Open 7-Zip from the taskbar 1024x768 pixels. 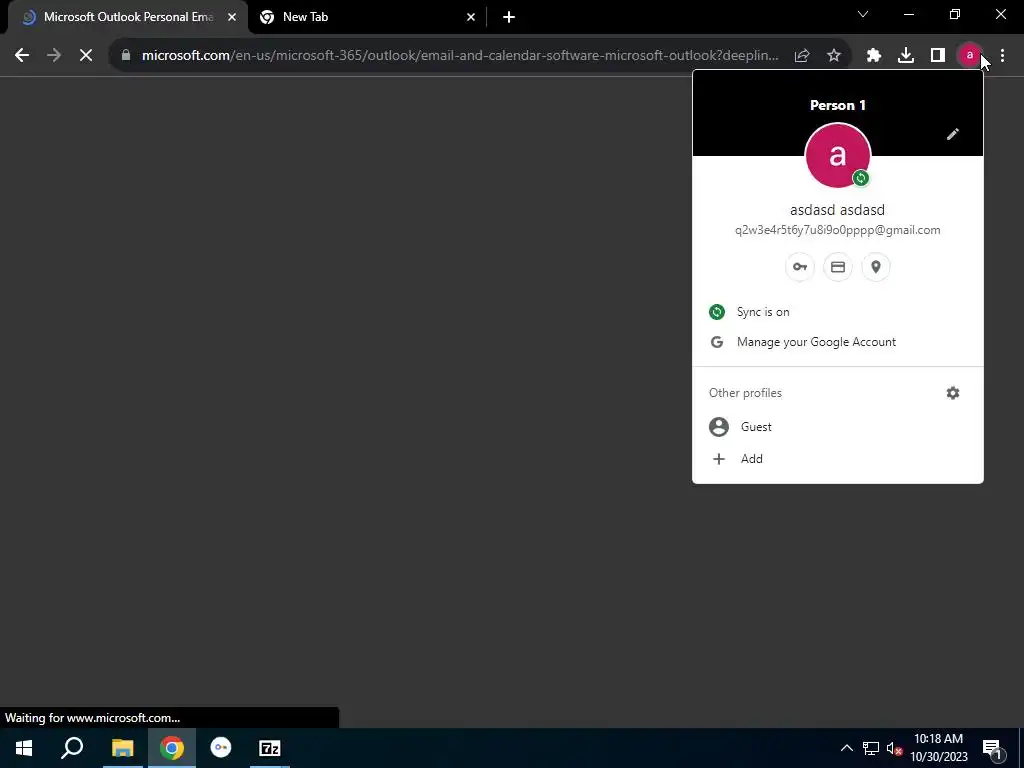pos(270,748)
